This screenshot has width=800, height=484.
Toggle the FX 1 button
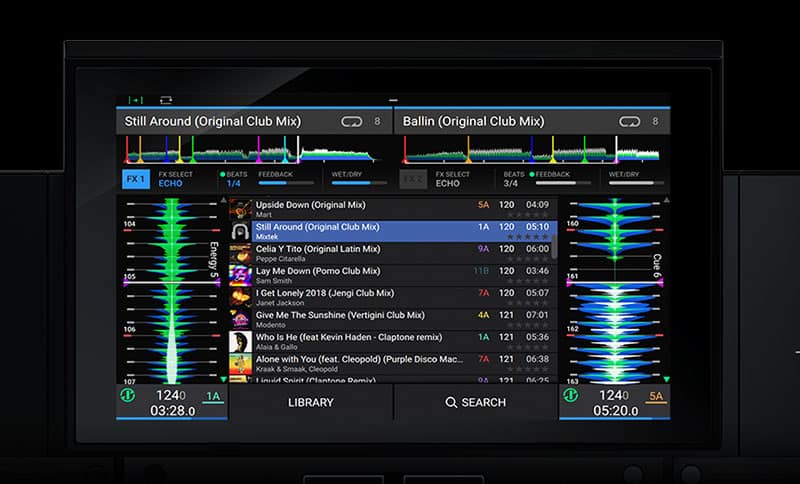136,179
